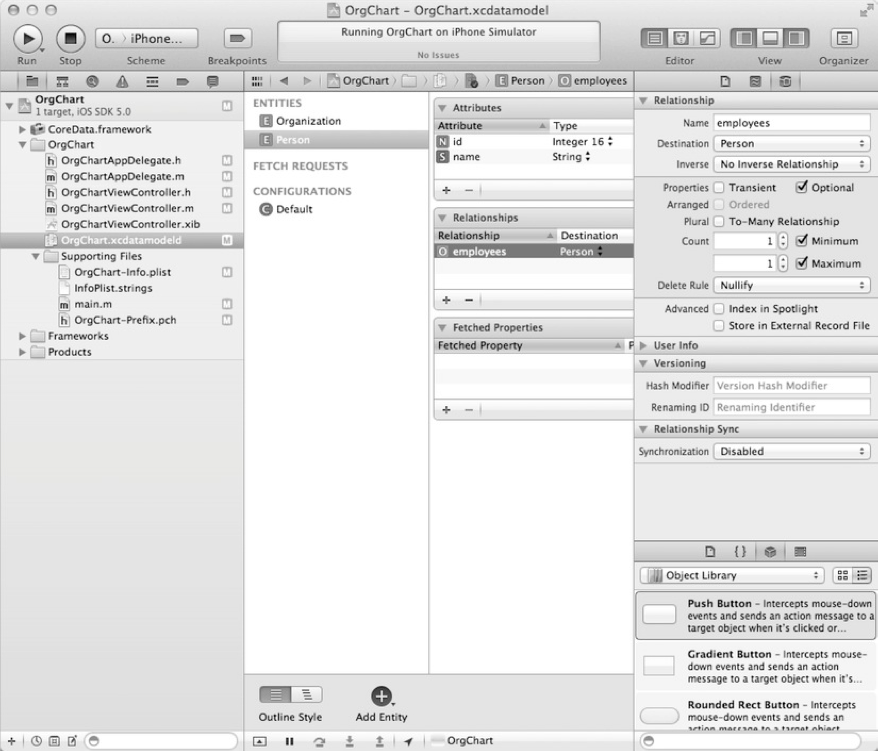The image size is (880, 752).
Task: Uncheck the Minimum count checkbox
Action: coord(802,240)
